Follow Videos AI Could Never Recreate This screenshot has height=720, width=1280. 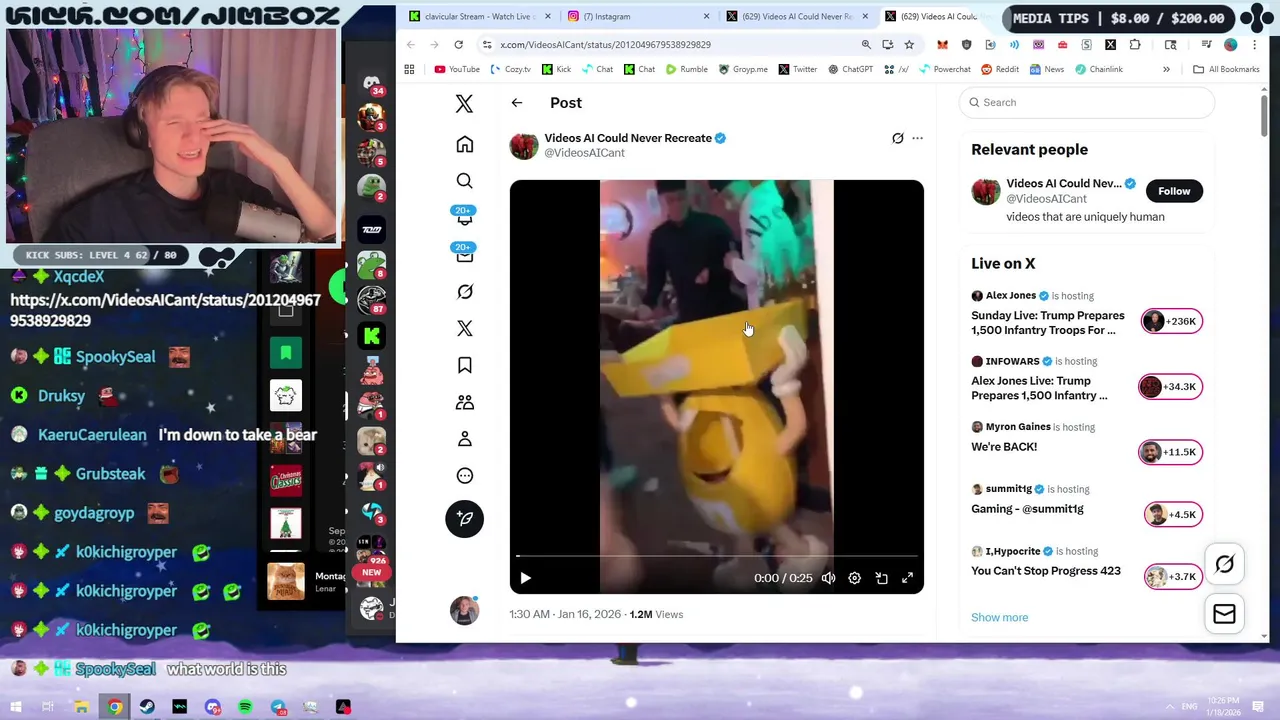pos(1174,191)
